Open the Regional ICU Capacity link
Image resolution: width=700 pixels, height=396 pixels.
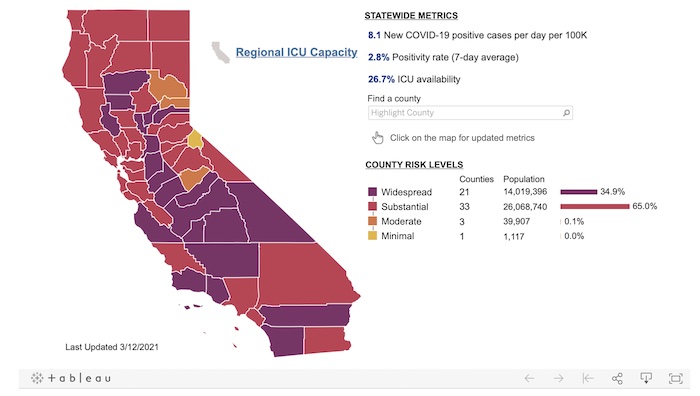tap(296, 52)
